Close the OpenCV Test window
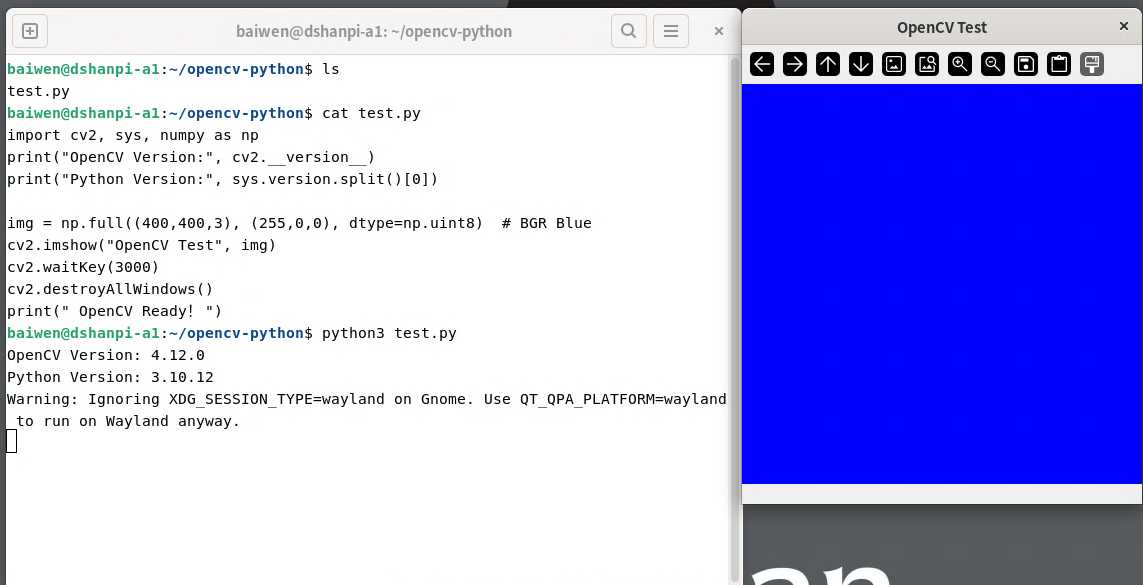The height and width of the screenshot is (585, 1143). point(1123,27)
